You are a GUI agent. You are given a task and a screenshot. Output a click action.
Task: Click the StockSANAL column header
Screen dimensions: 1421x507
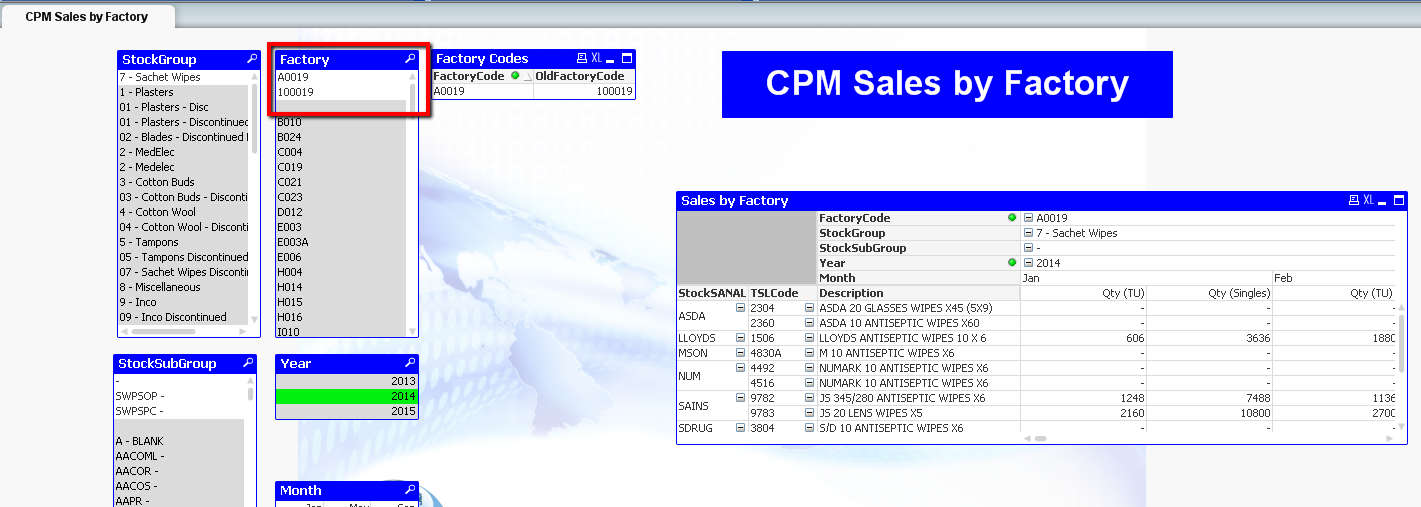coord(712,293)
